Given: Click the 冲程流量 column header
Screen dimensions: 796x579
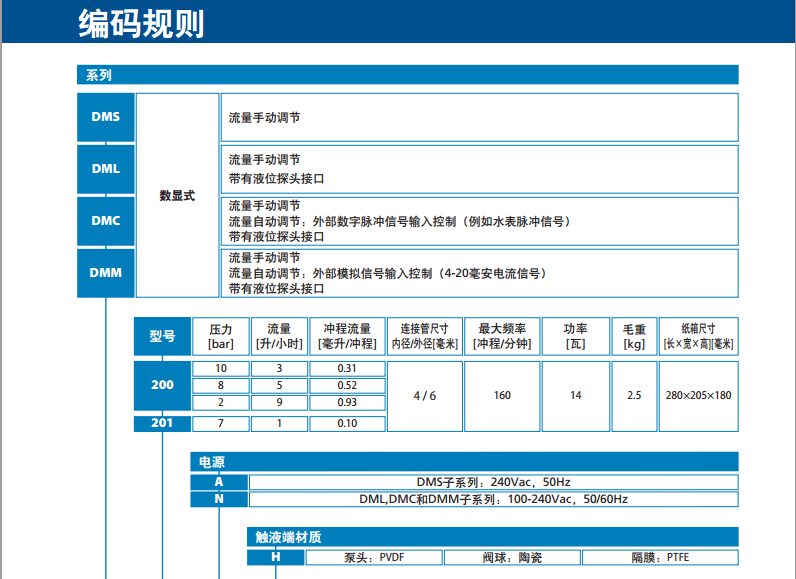Looking at the screenshot, I should [347, 336].
